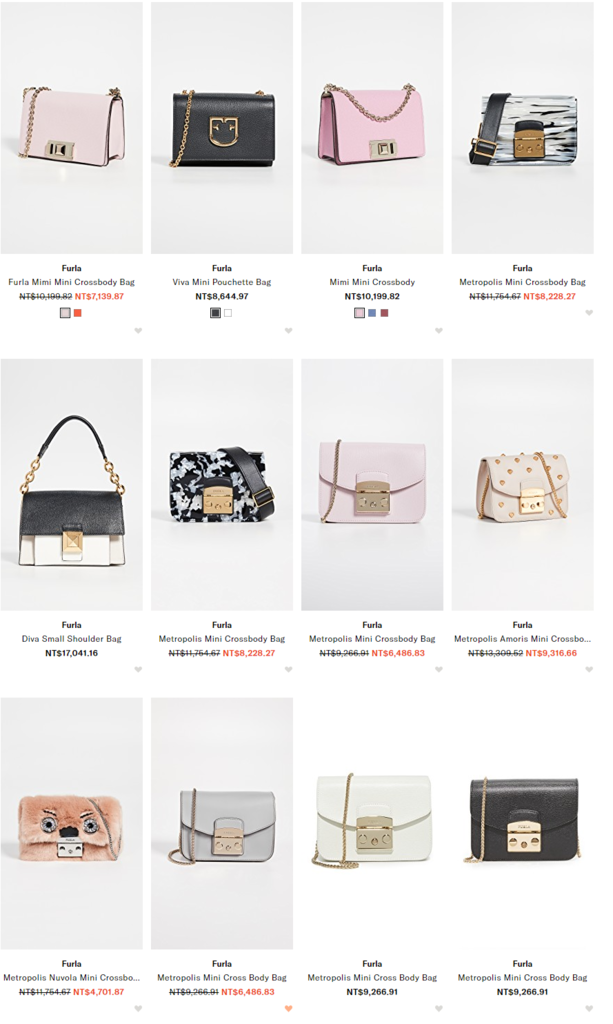Choose white swatch for Viva Mini Pouchette
Screen dimensions: 613x1024
[x=228, y=313]
